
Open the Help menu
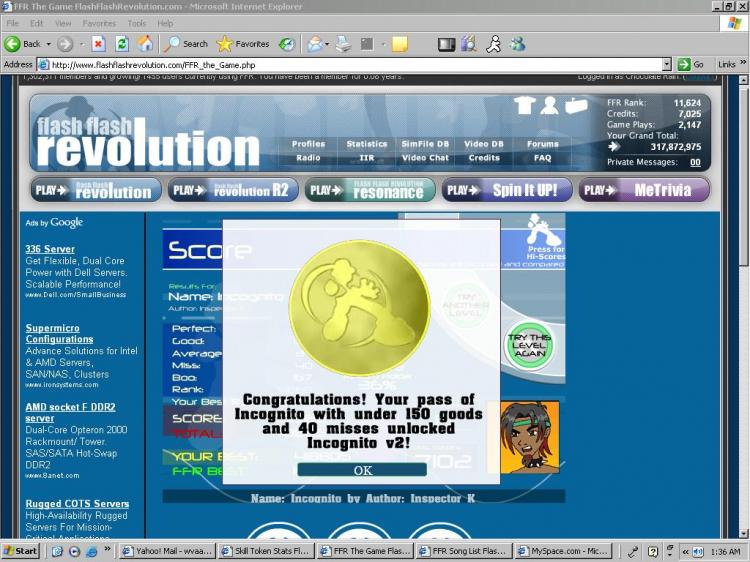coord(165,23)
